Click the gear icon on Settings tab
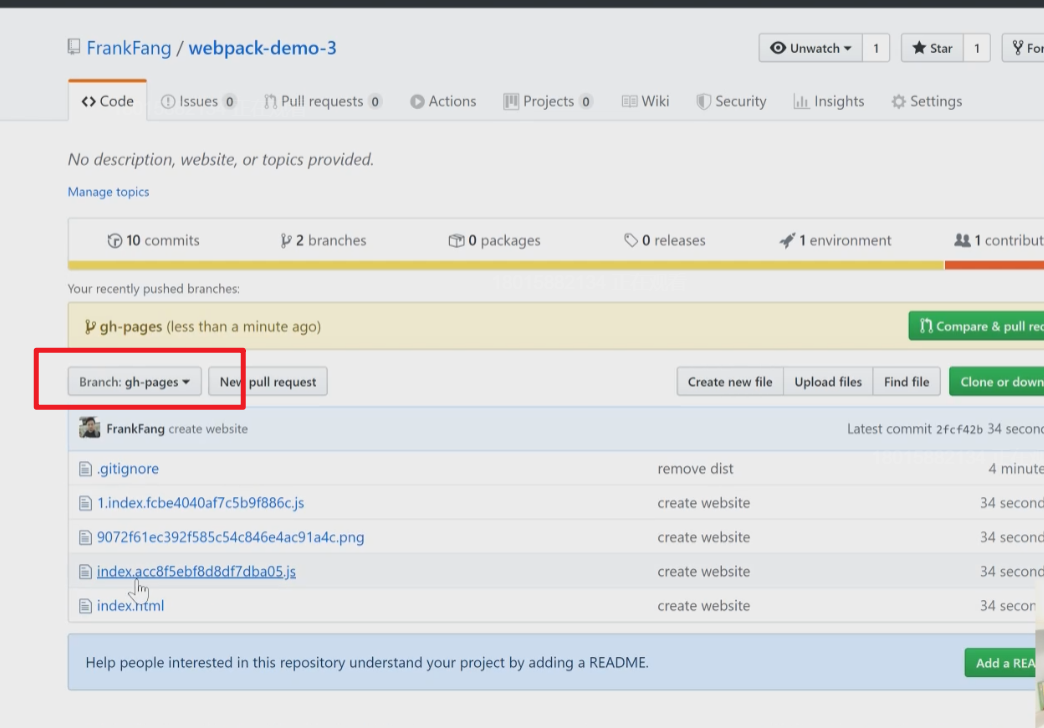 pyautogui.click(x=898, y=101)
